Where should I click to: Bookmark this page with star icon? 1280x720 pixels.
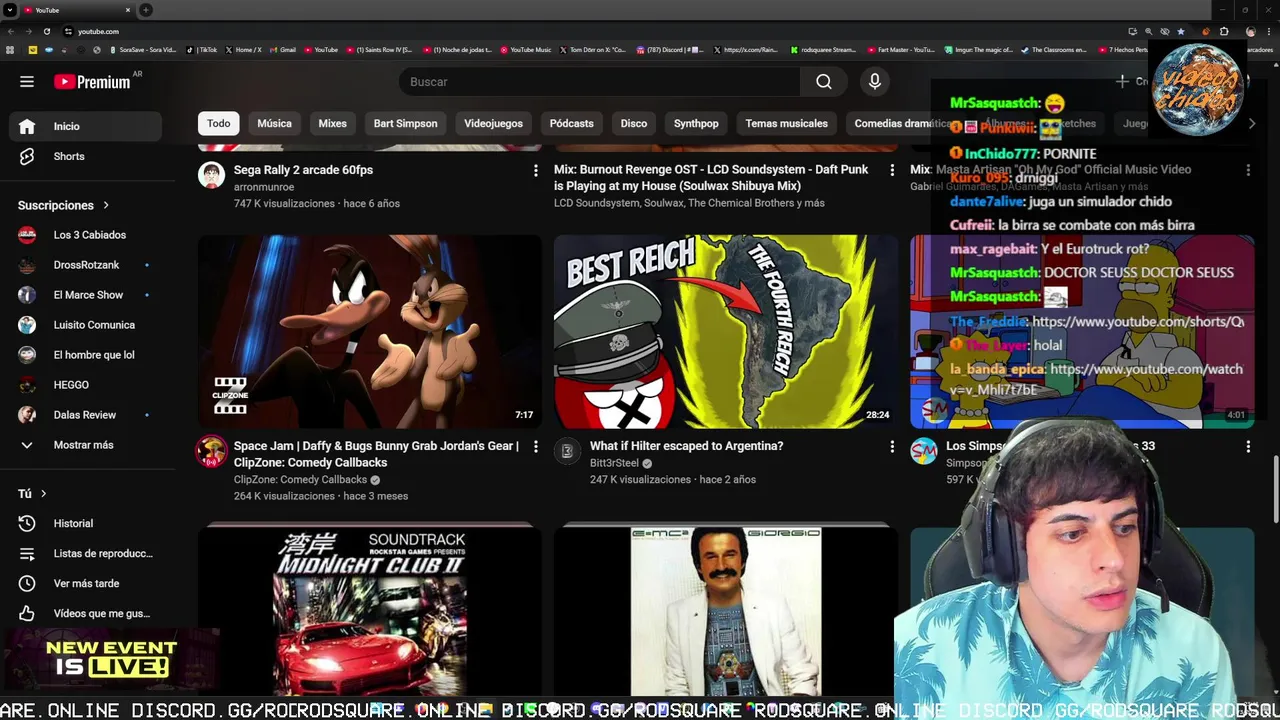pyautogui.click(x=1181, y=31)
